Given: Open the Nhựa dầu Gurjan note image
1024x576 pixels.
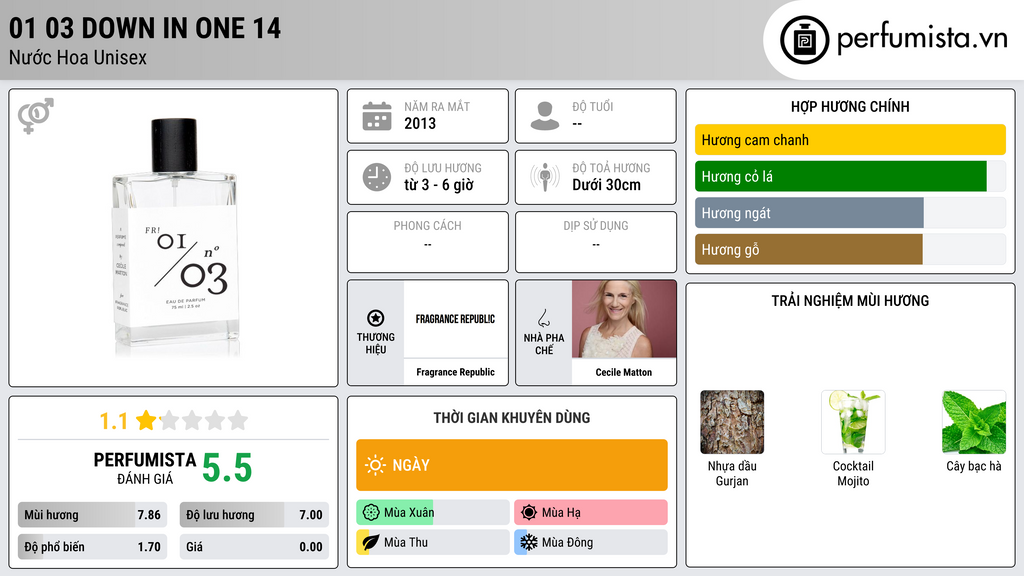Looking at the screenshot, I should click(732, 422).
